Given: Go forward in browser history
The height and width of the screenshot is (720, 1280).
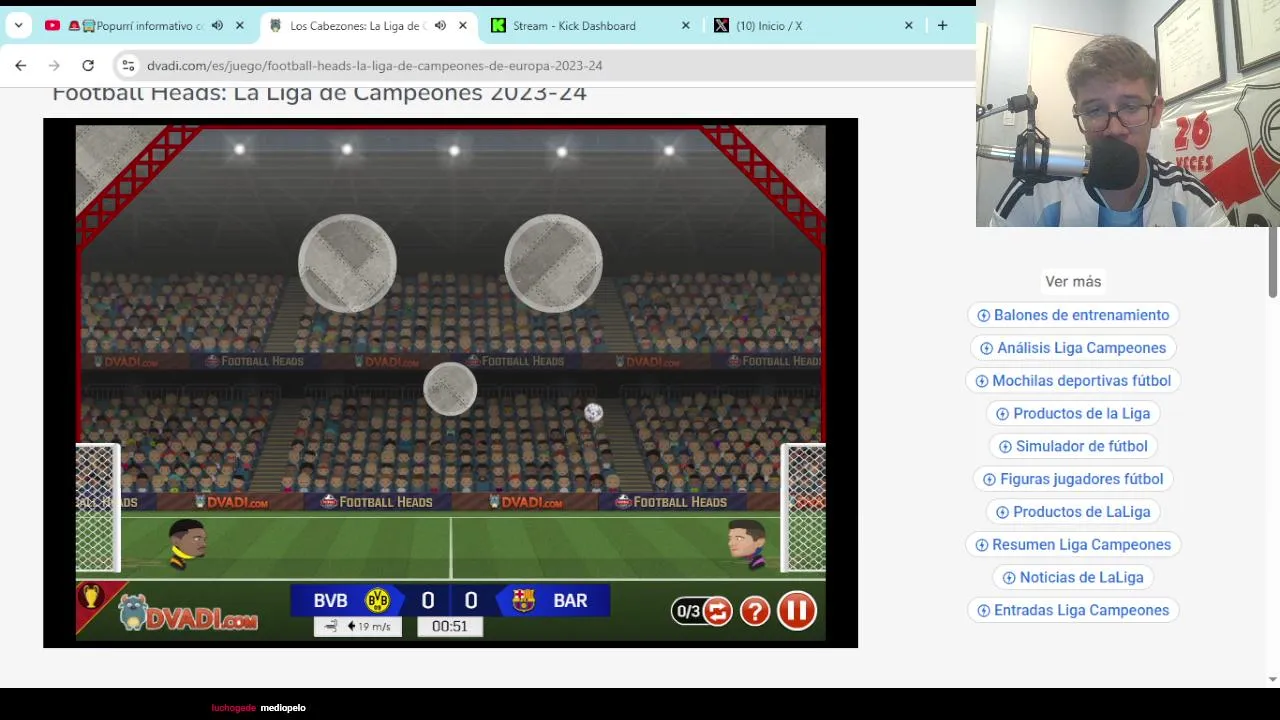Looking at the screenshot, I should pos(54,65).
